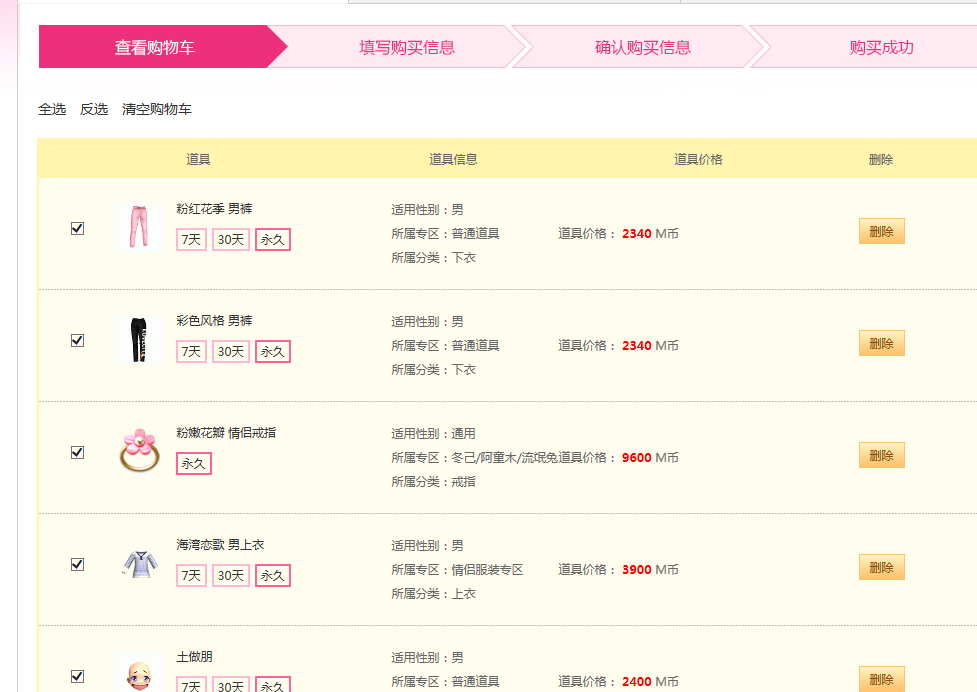Screen dimensions: 977x692
Task: Select 30天 duration for 彩色风格 男裤
Action: (x=231, y=352)
